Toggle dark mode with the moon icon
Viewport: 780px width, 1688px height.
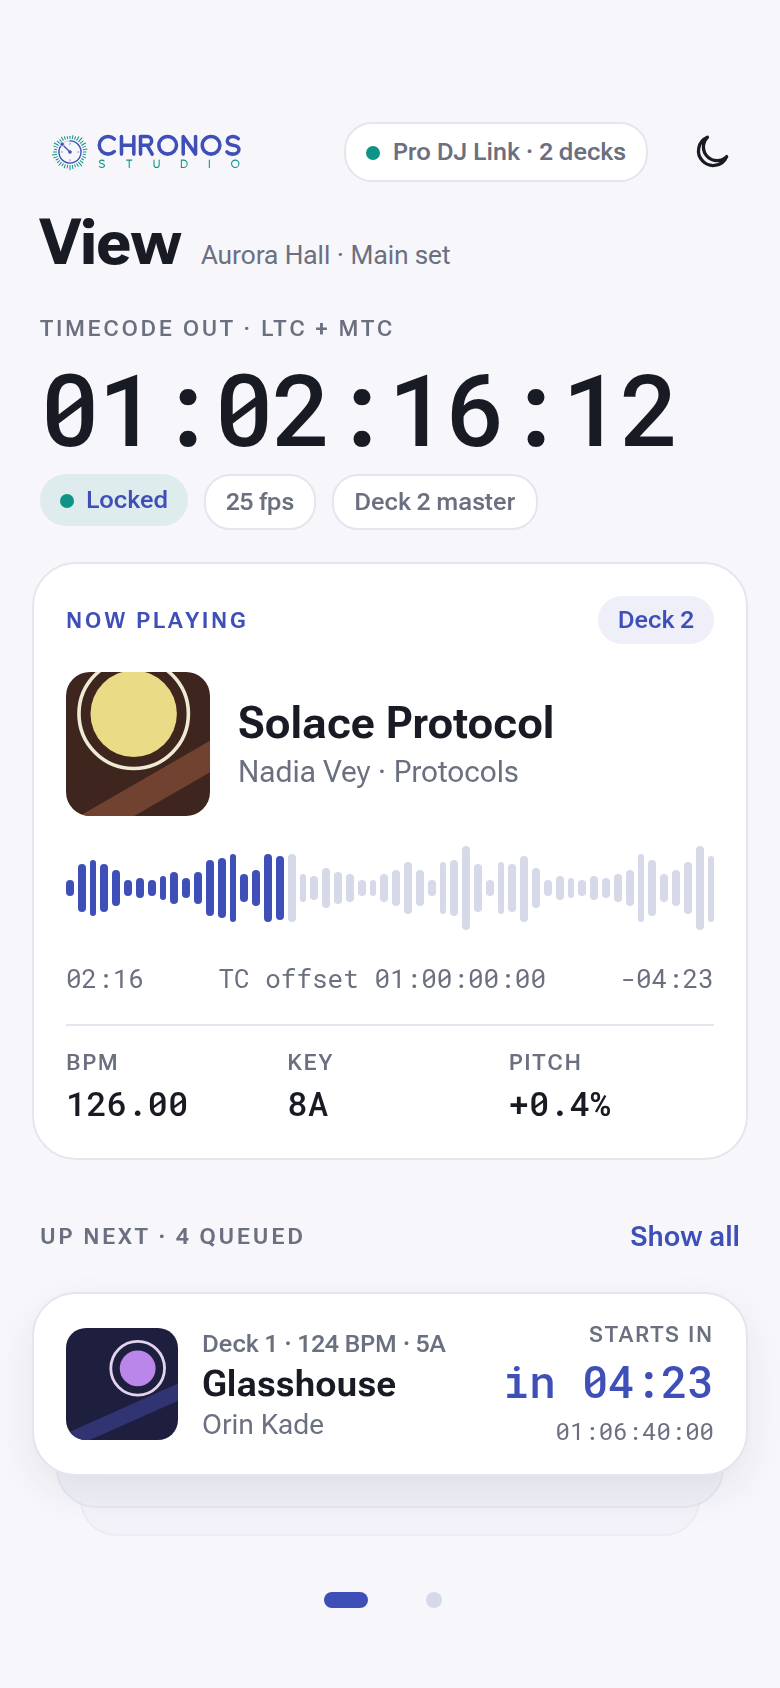[x=712, y=152]
